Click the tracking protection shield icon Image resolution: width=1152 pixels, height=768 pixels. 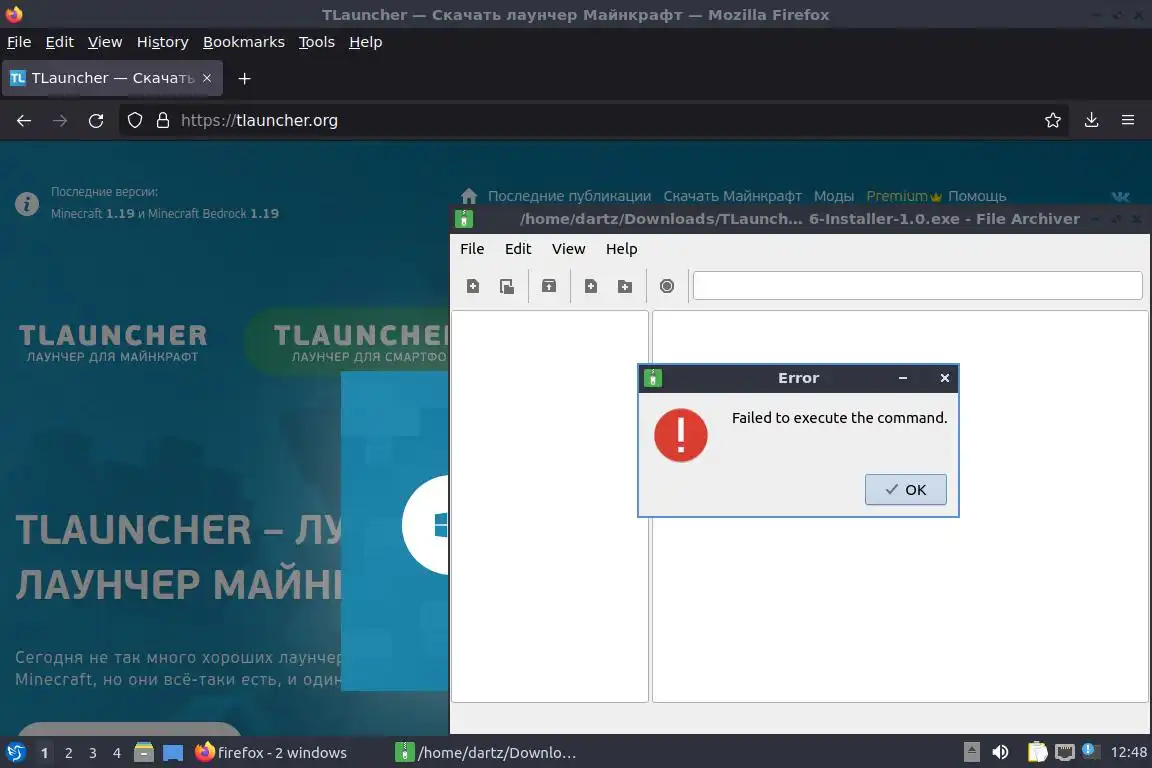[x=135, y=121]
